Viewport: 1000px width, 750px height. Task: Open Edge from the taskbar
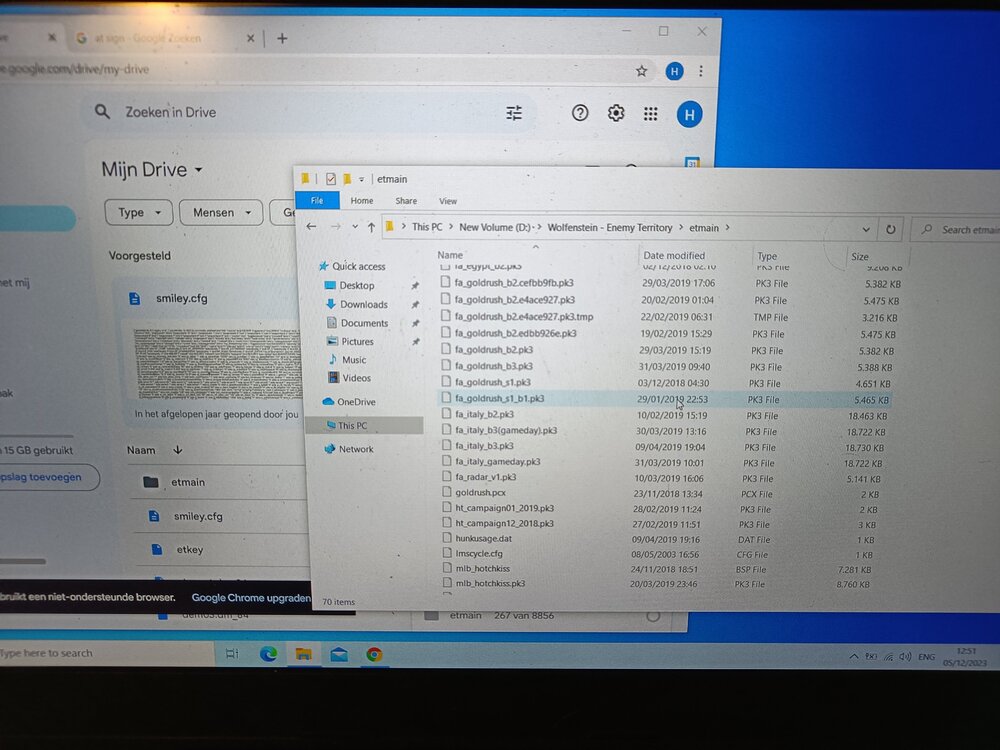tap(268, 654)
